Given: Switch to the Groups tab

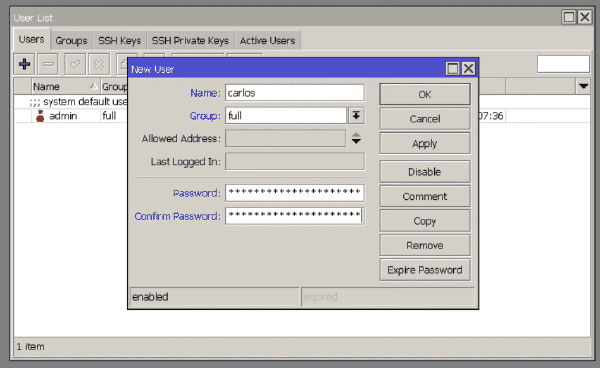Looking at the screenshot, I should pyautogui.click(x=72, y=41).
